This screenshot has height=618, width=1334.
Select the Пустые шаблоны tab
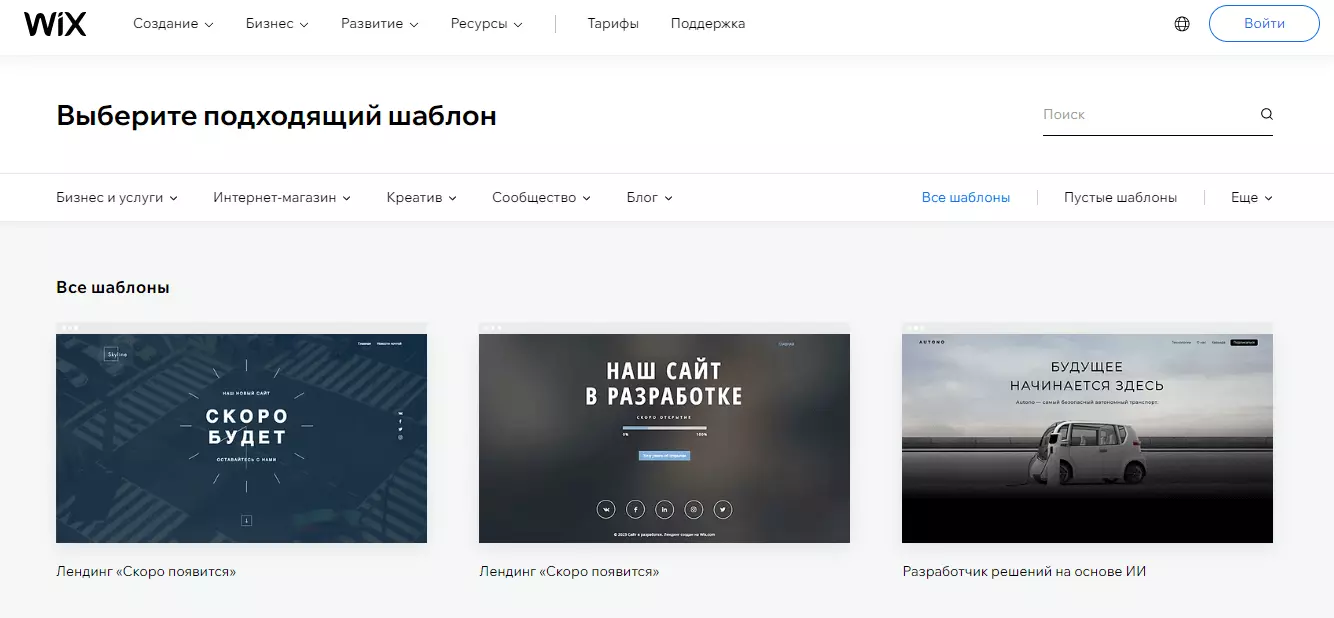click(x=1120, y=198)
